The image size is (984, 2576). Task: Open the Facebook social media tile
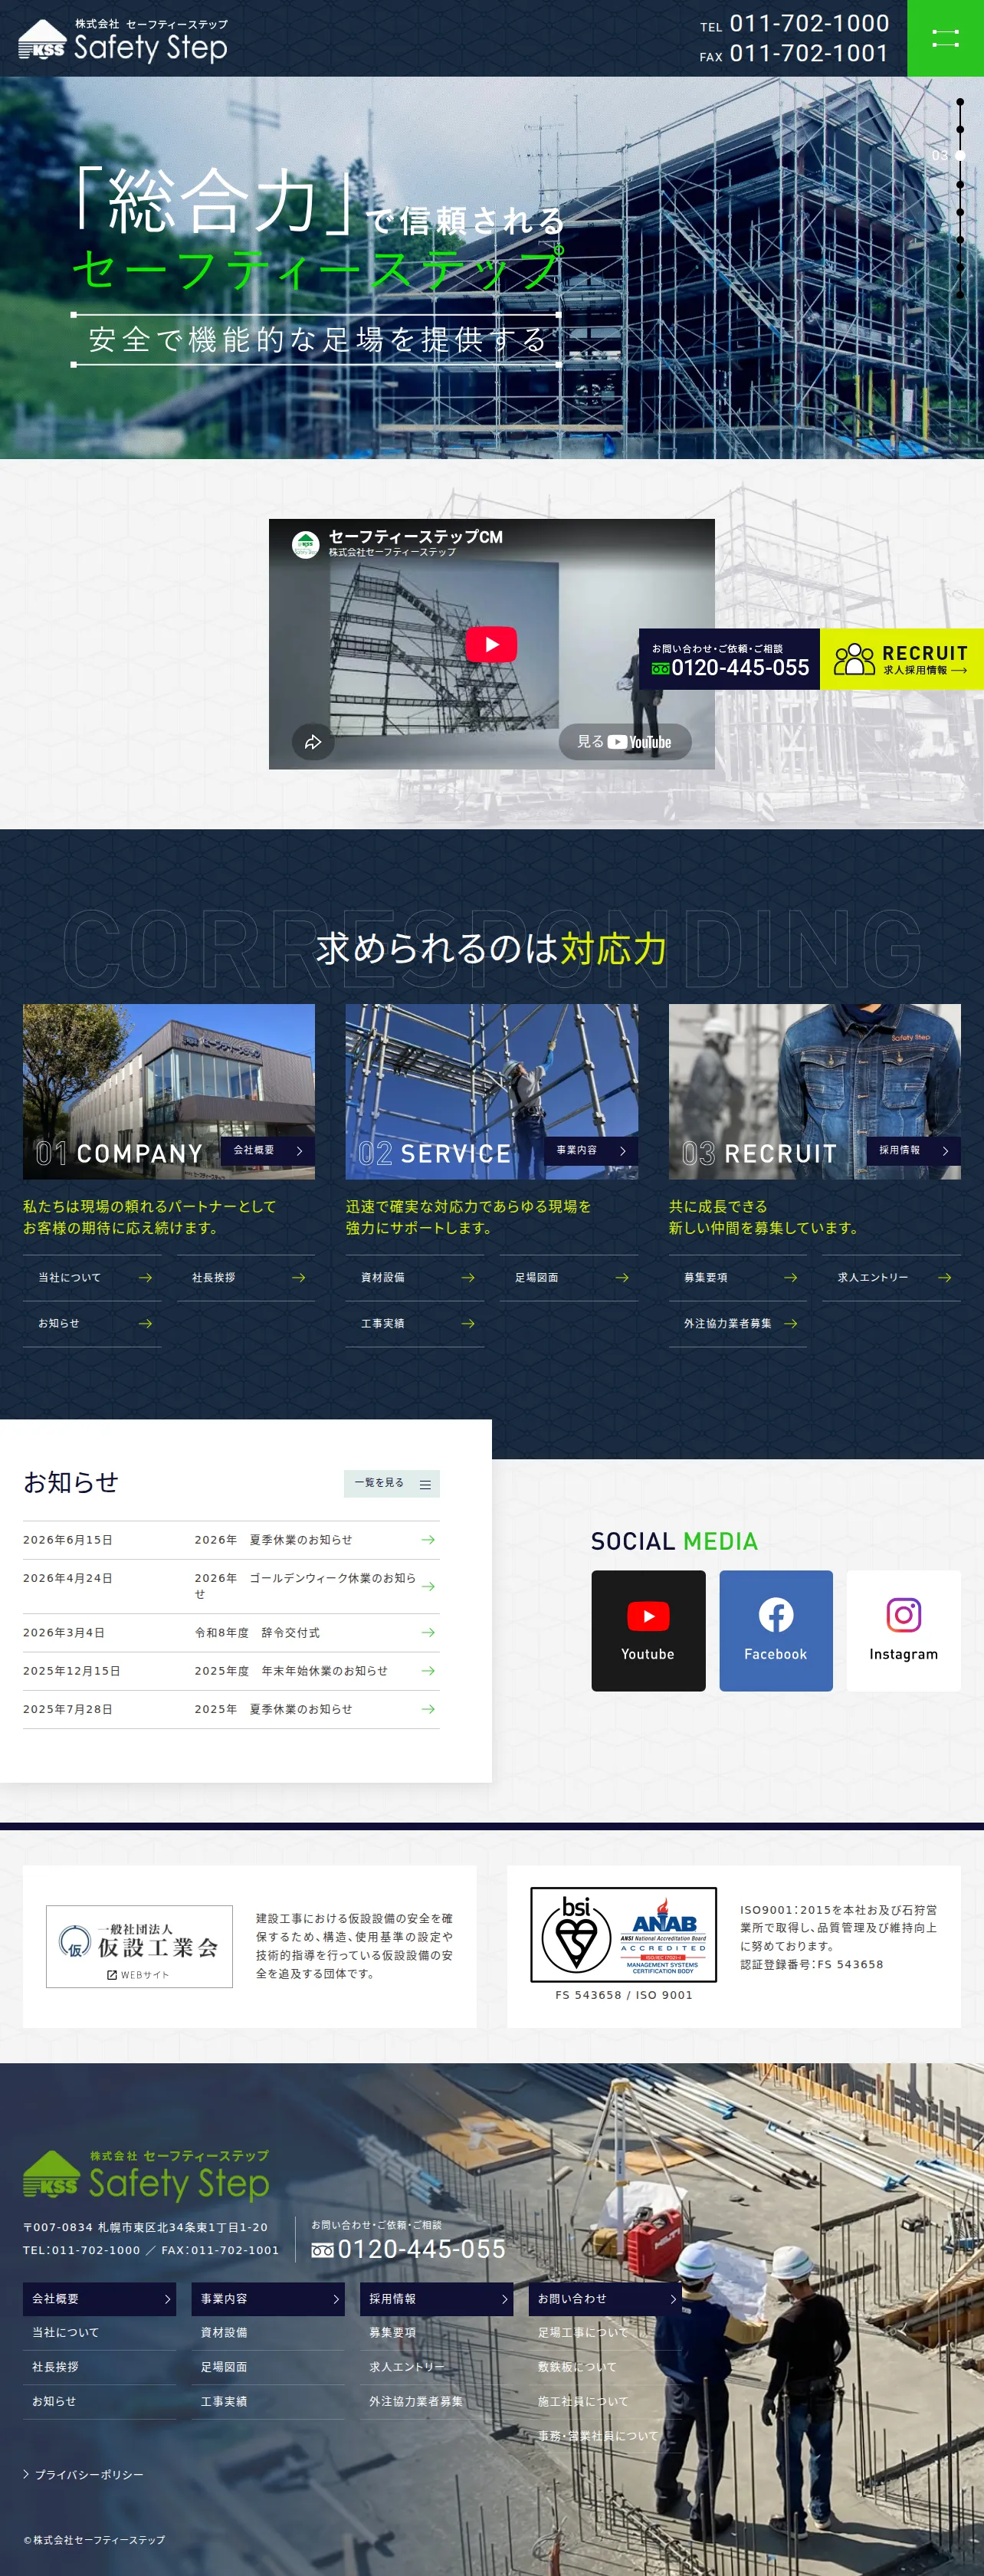[776, 1630]
